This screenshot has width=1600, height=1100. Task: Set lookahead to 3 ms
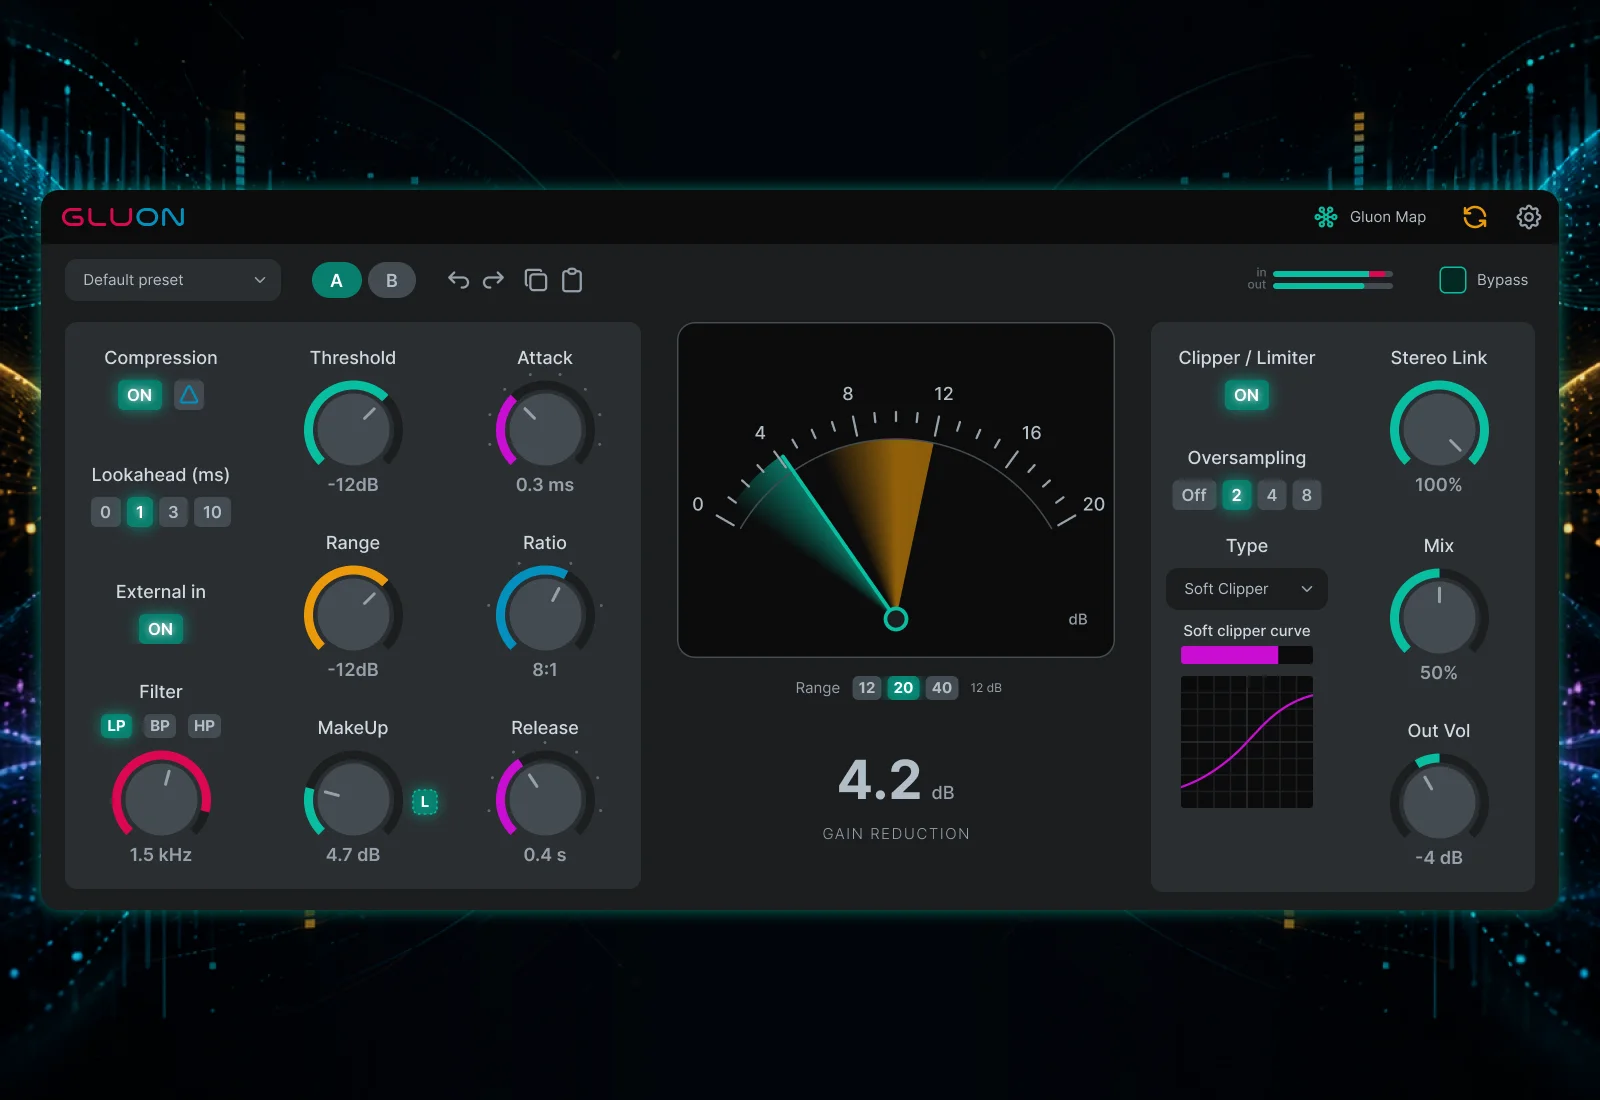[x=173, y=512]
